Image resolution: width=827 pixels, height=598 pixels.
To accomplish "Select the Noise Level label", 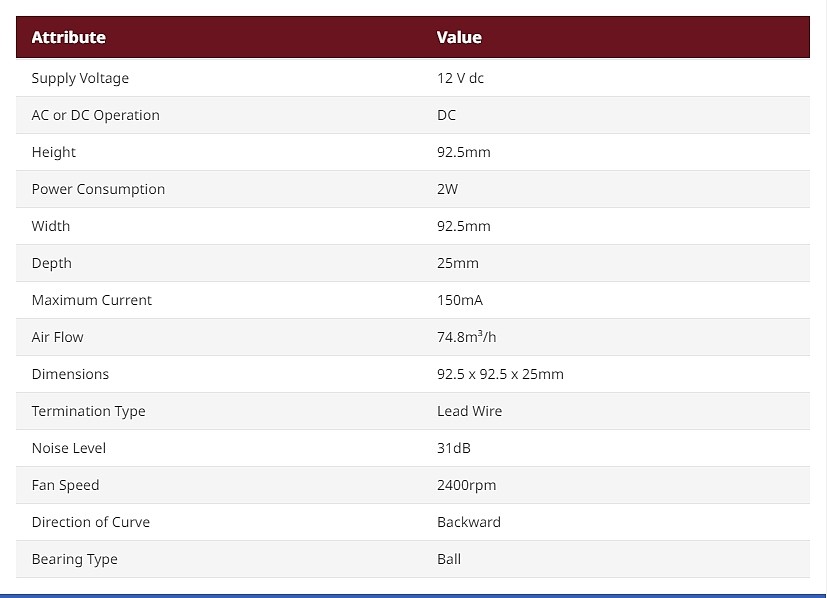I will pyautogui.click(x=69, y=448).
